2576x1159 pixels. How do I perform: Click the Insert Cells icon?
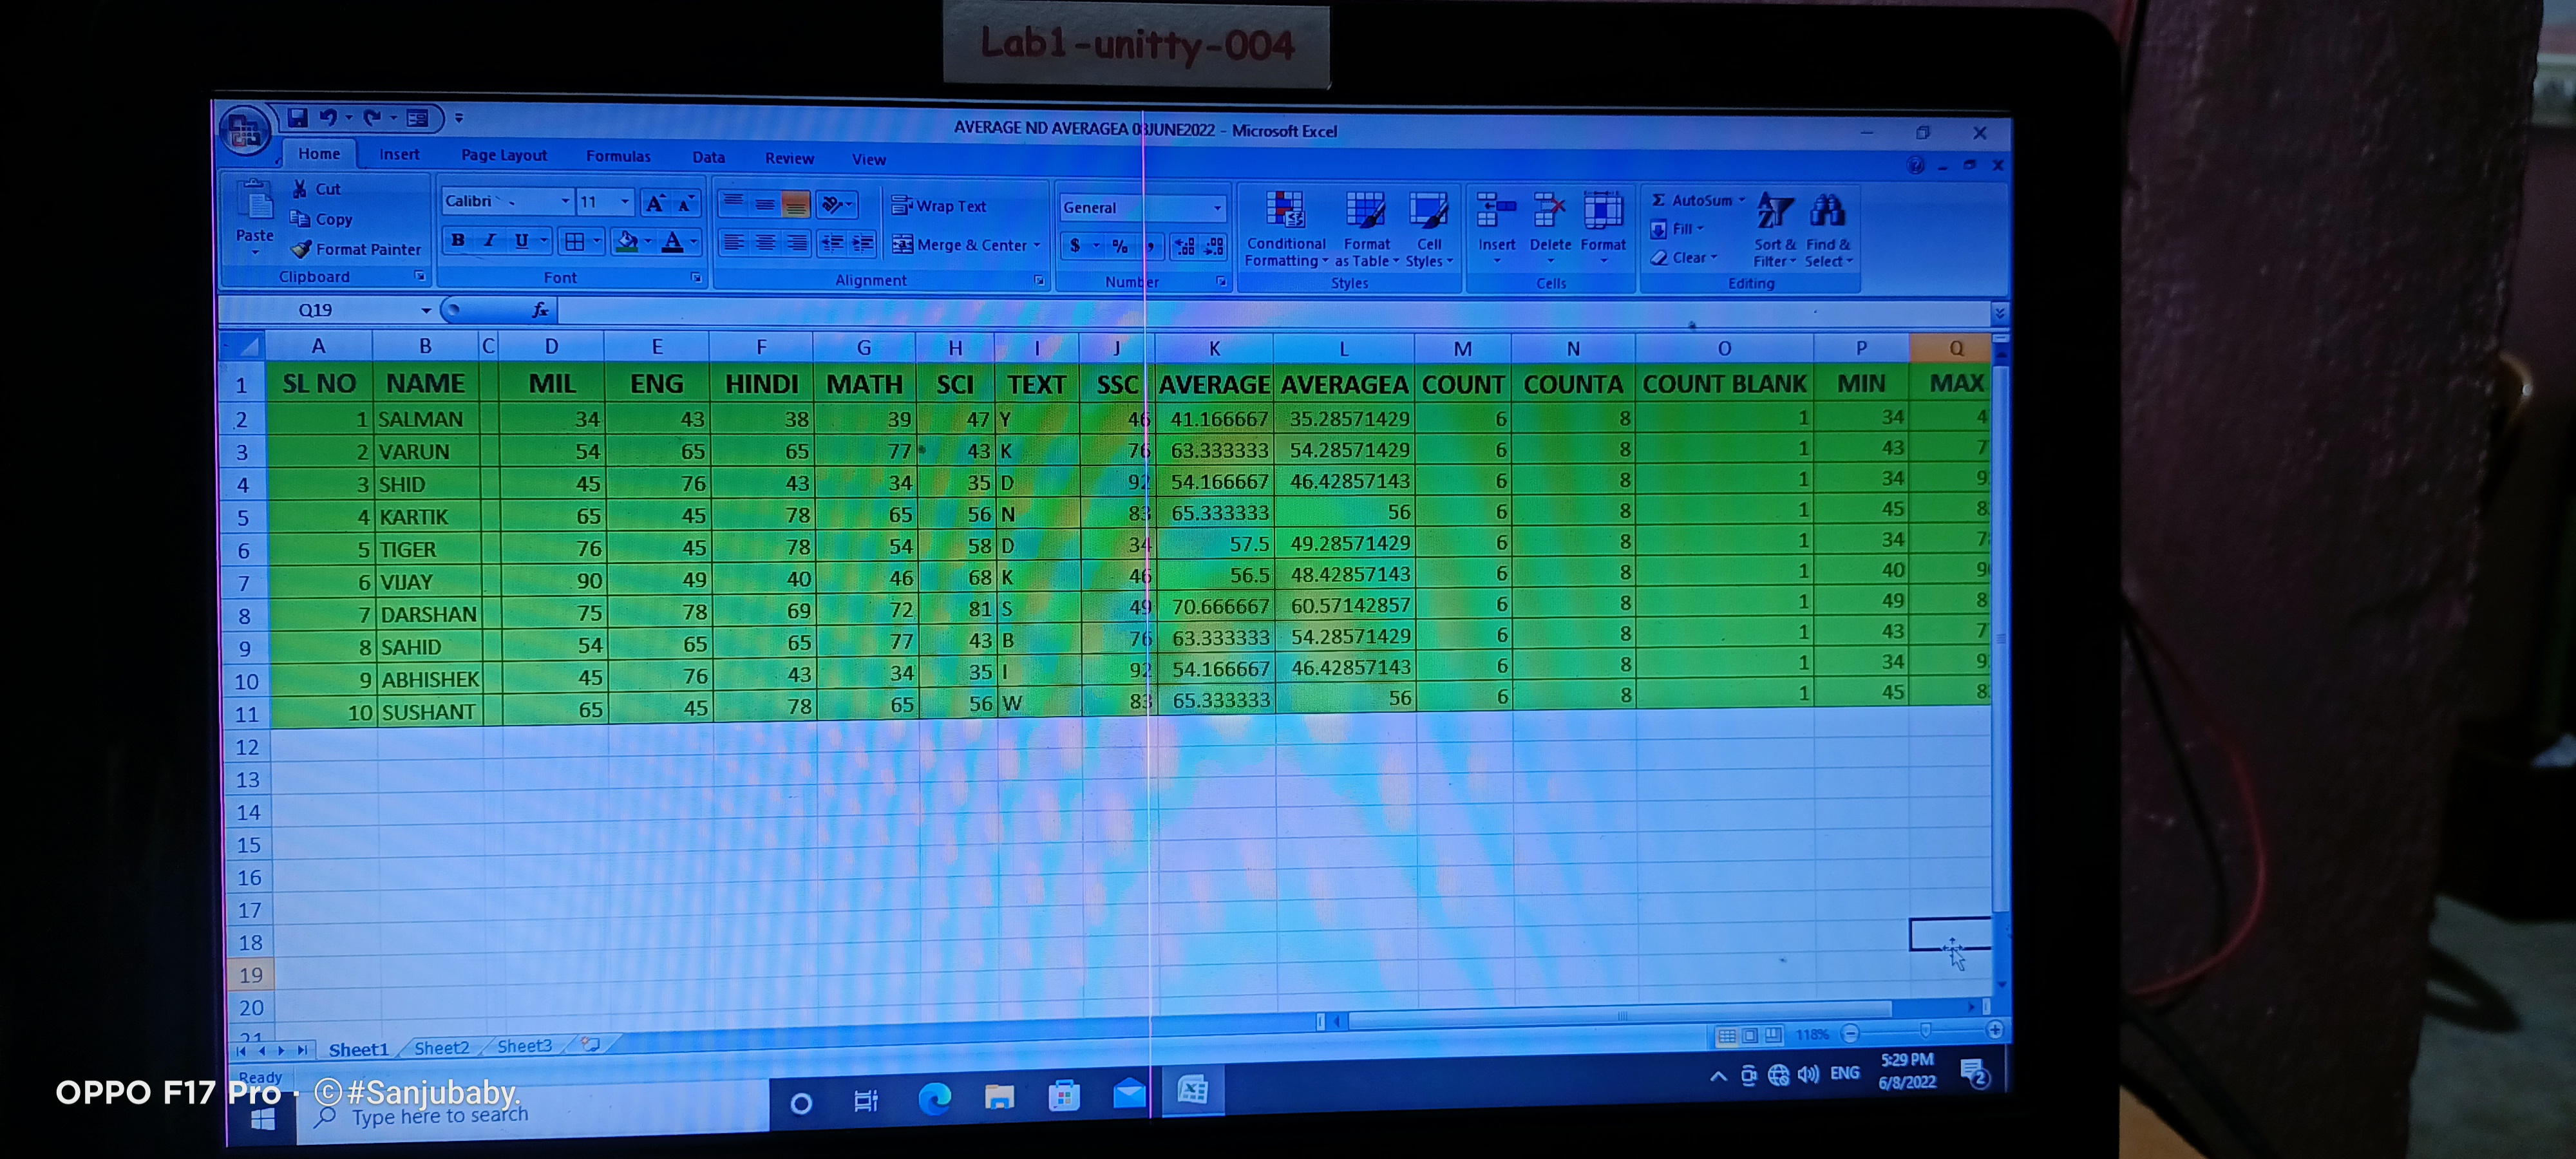pos(1496,211)
